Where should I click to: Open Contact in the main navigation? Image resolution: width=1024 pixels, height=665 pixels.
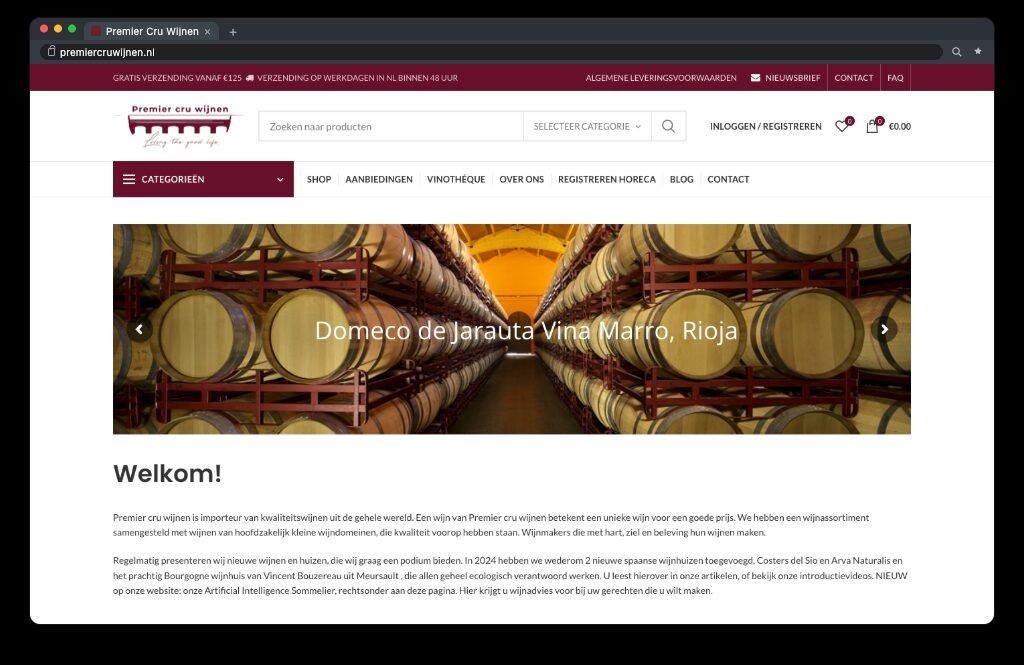pos(728,179)
